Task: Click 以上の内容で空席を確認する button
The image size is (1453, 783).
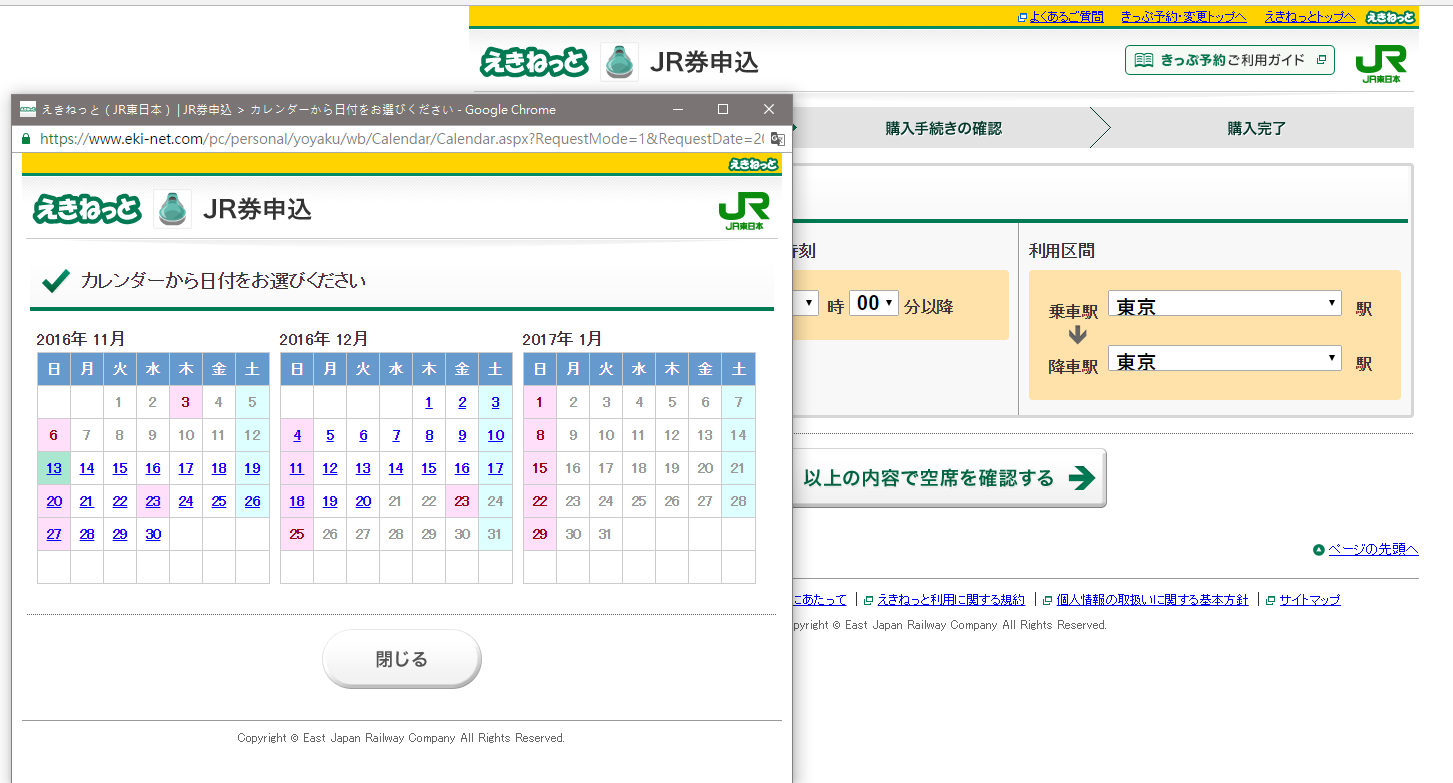Action: [949, 478]
